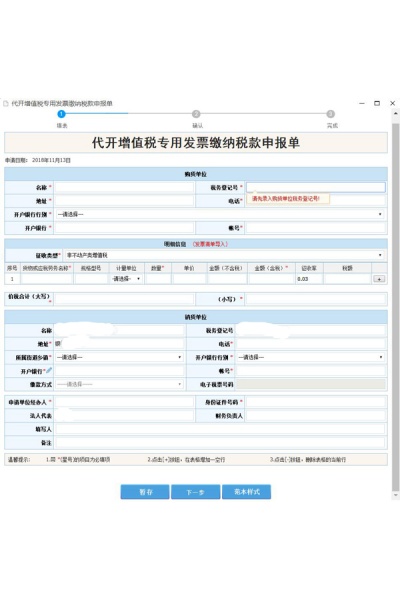Click the 暂存 save button
Screen dimensions: 400x600
[145, 492]
